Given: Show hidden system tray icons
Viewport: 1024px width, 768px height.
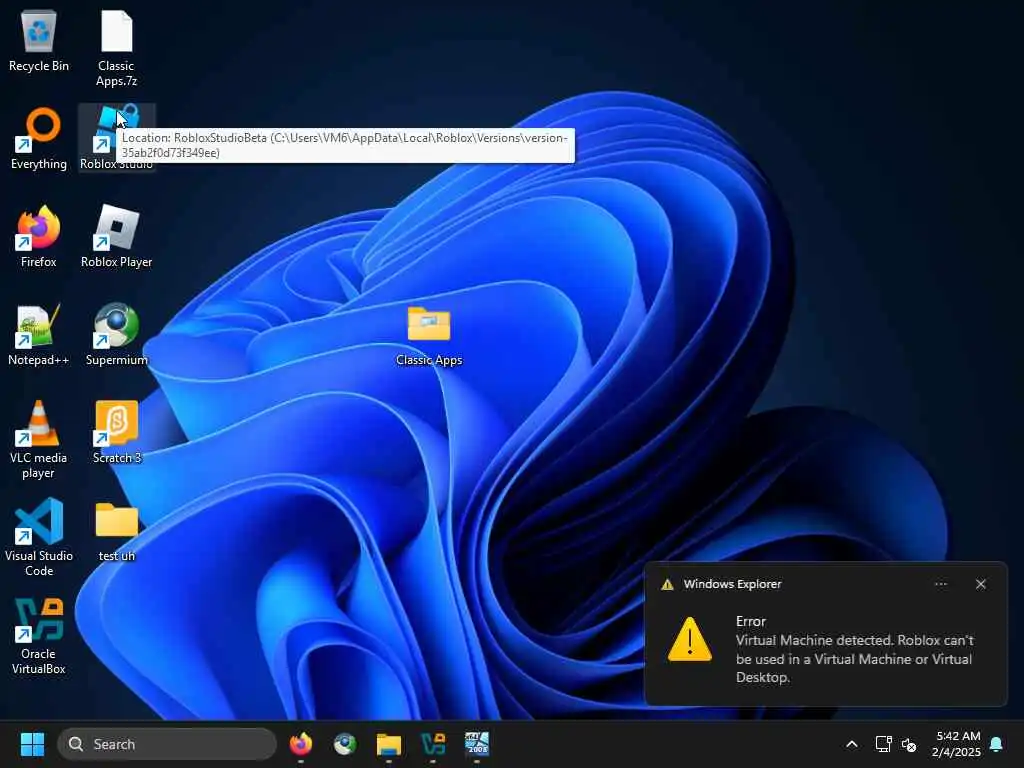Looking at the screenshot, I should pos(852,744).
